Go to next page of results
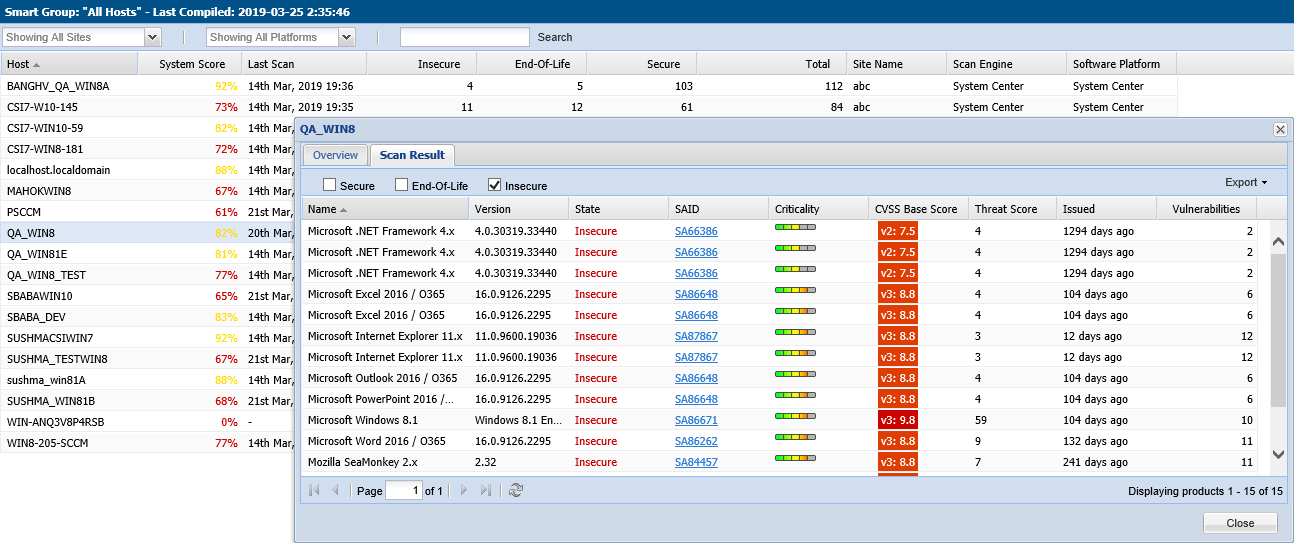This screenshot has width=1294, height=543. pos(464,491)
